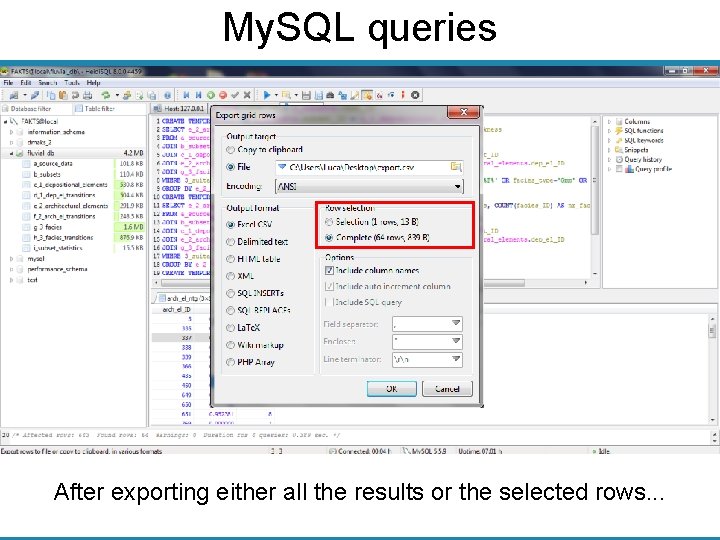Open the Help menu

(93, 83)
